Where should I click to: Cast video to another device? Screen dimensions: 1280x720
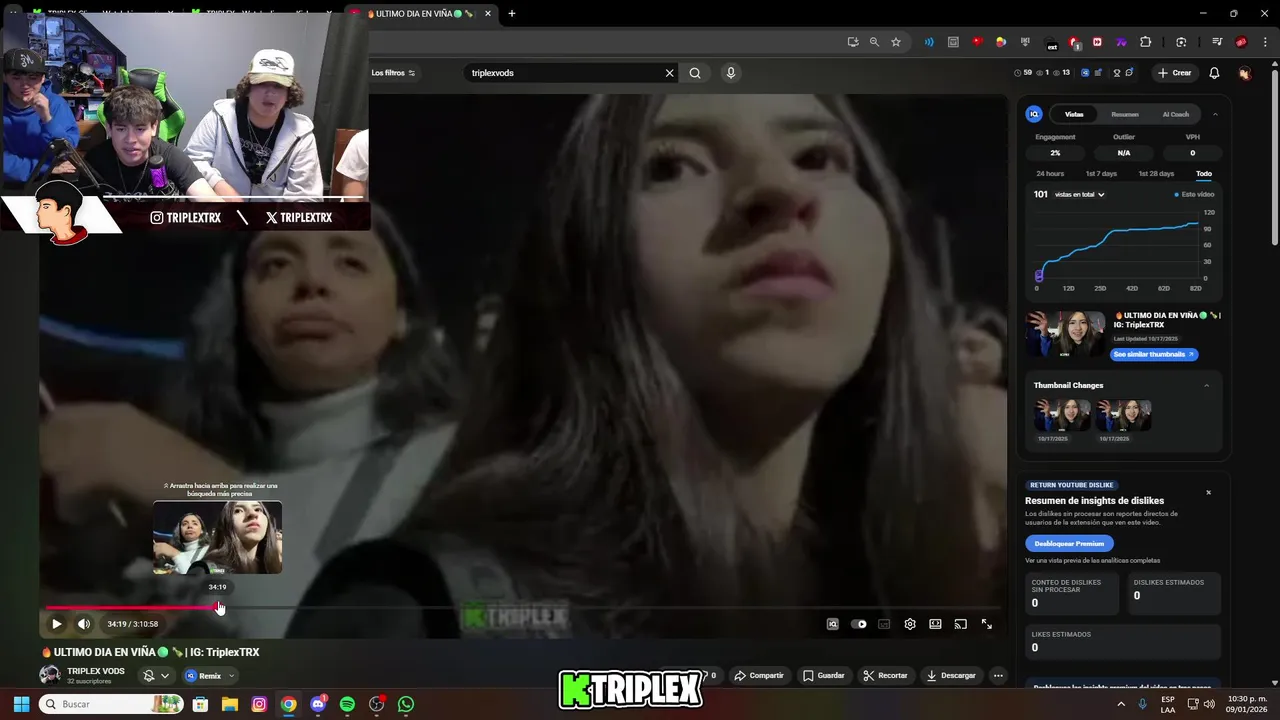961,624
